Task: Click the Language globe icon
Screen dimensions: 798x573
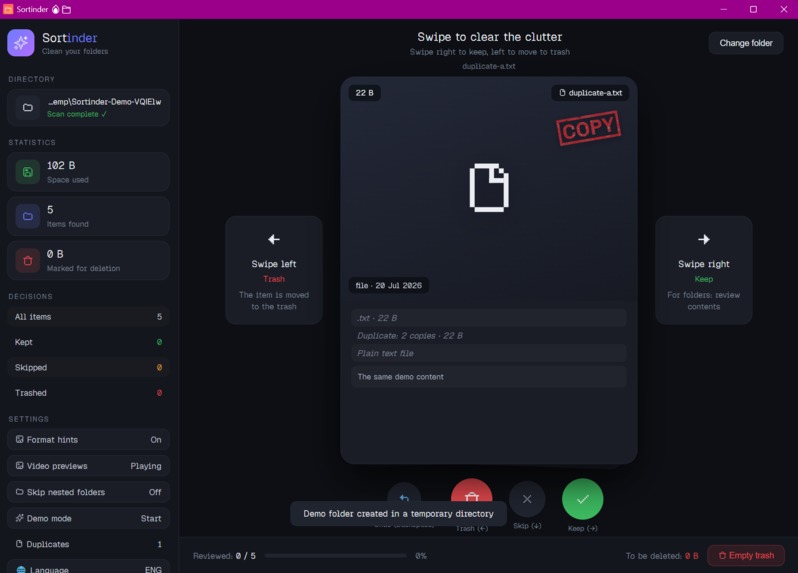Action: [21, 569]
